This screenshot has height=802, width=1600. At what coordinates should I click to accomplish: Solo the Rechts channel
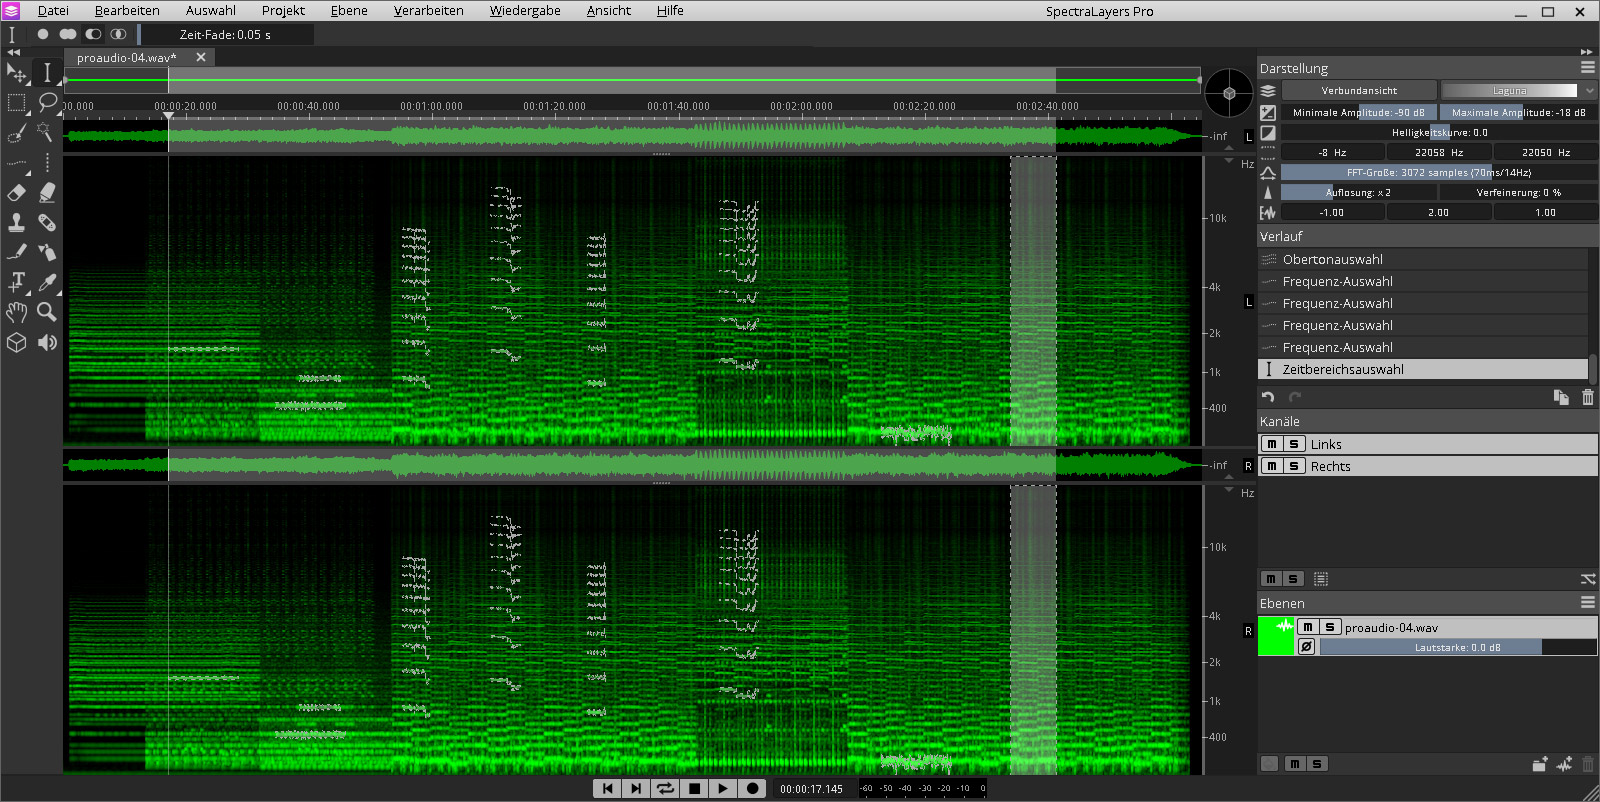coord(1294,466)
